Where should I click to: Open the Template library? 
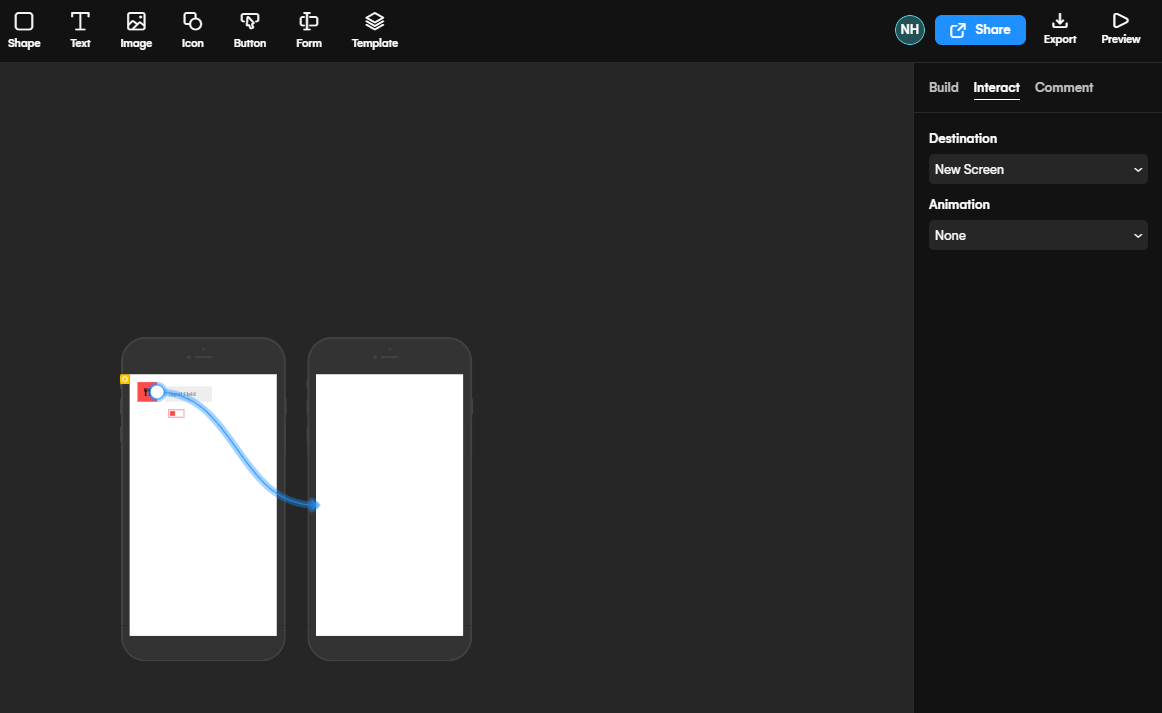pyautogui.click(x=374, y=29)
